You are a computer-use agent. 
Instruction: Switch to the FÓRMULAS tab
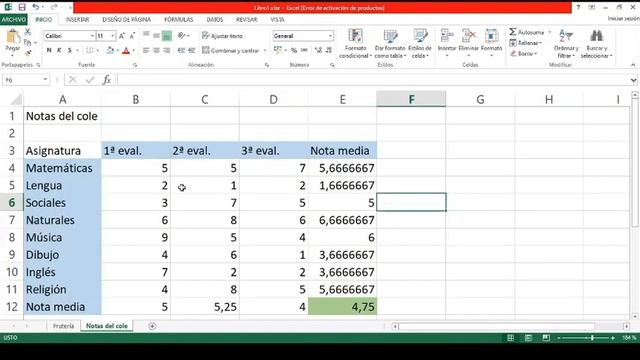[x=179, y=20]
